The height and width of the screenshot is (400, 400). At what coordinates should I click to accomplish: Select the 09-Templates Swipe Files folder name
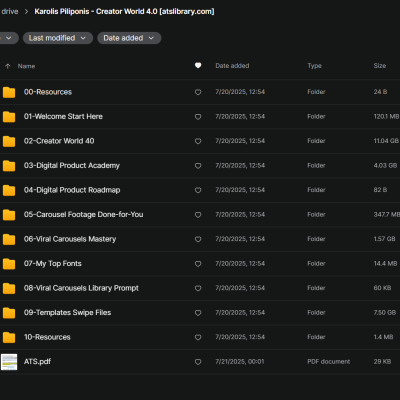point(67,312)
